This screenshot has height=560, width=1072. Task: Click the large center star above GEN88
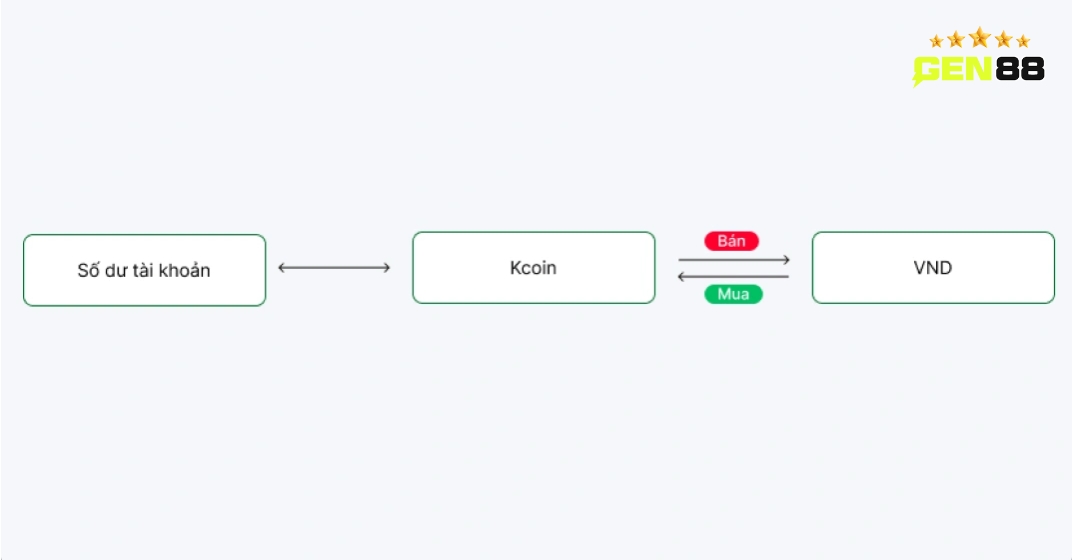[980, 37]
